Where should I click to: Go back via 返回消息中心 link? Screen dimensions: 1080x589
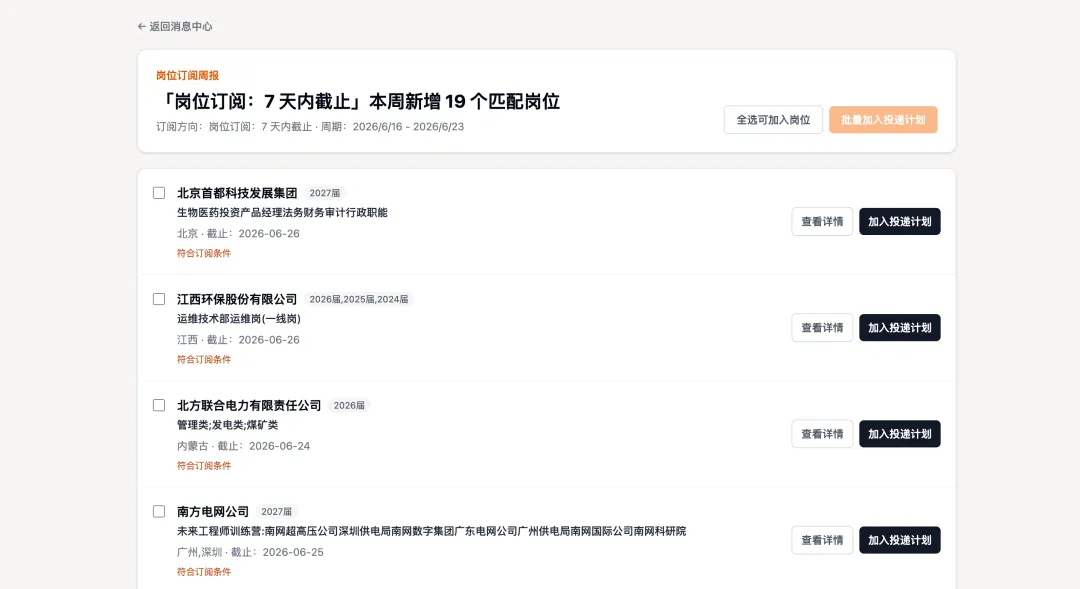coord(175,26)
